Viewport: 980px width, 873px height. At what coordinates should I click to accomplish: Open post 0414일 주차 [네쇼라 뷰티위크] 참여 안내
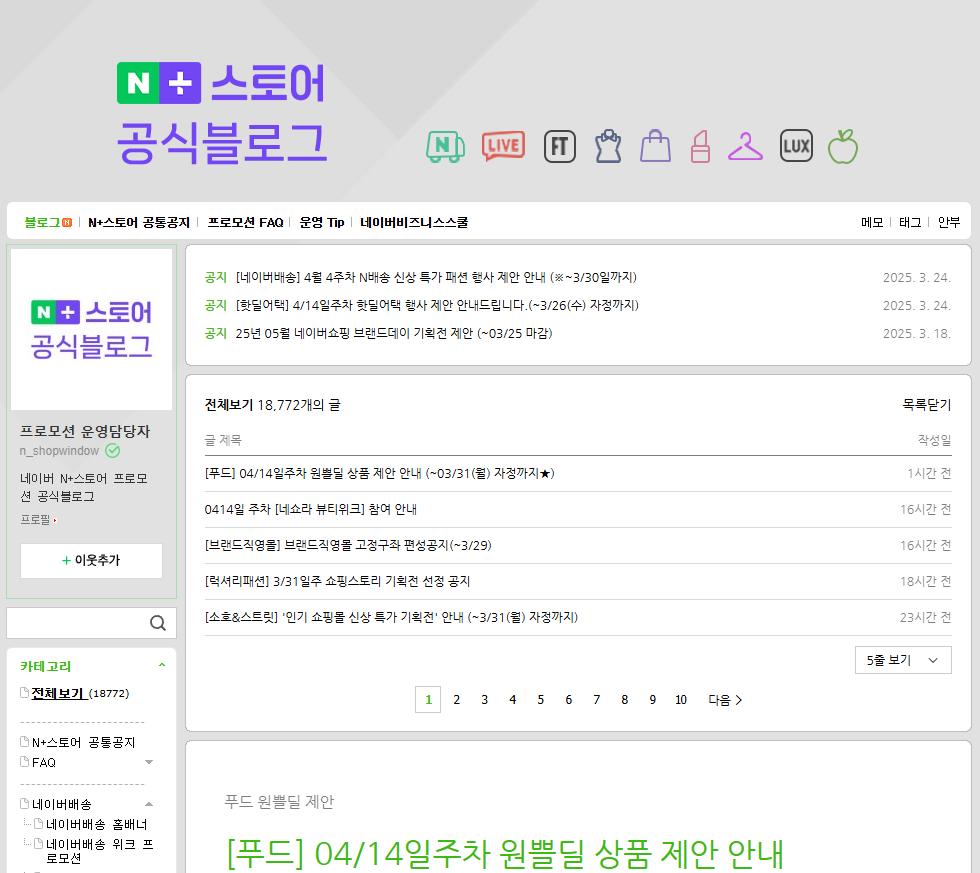tap(311, 509)
